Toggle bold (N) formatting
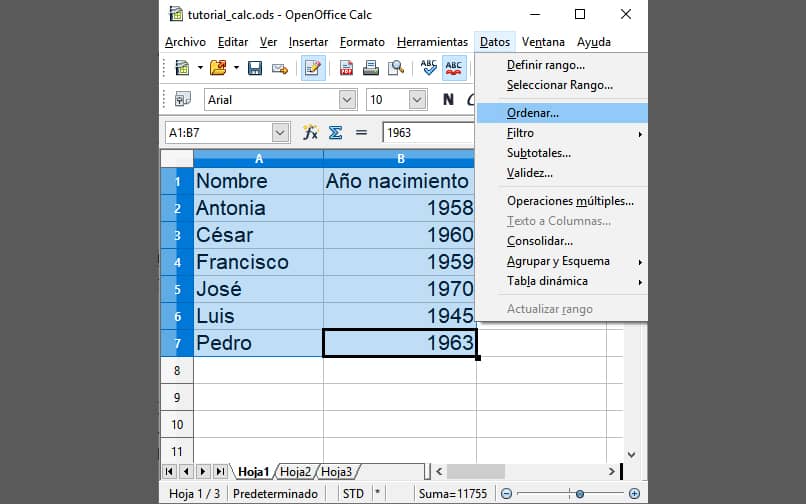 [448, 100]
